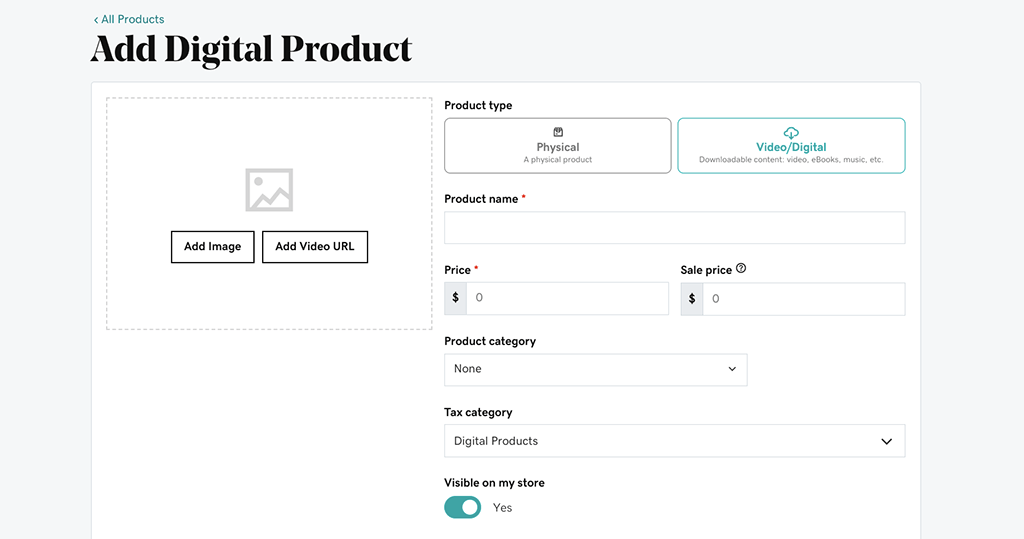Screen dimensions: 1024x539
Task: Focus the Product name text field
Action: 674,228
